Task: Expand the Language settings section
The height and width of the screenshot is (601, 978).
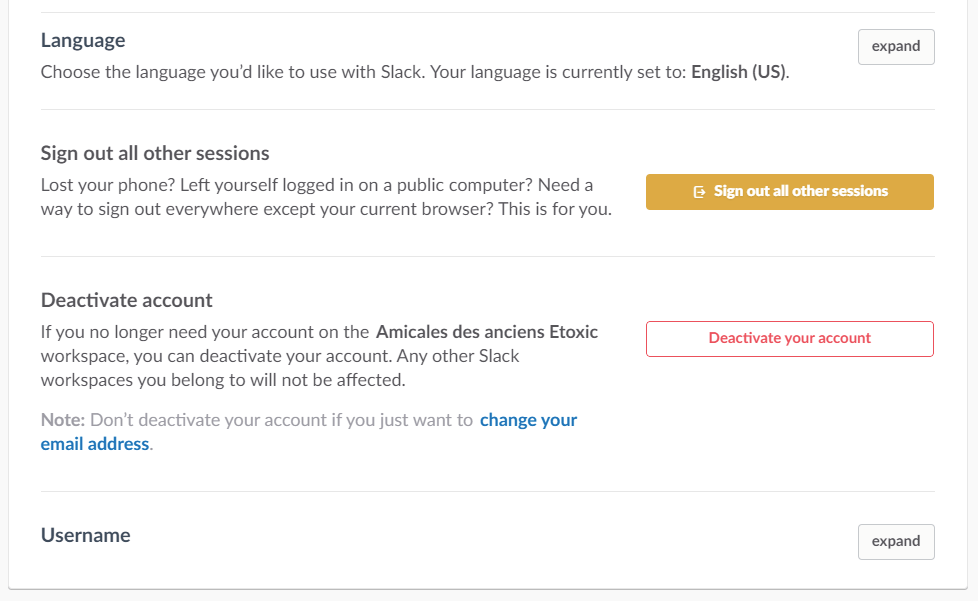Action: 895,47
